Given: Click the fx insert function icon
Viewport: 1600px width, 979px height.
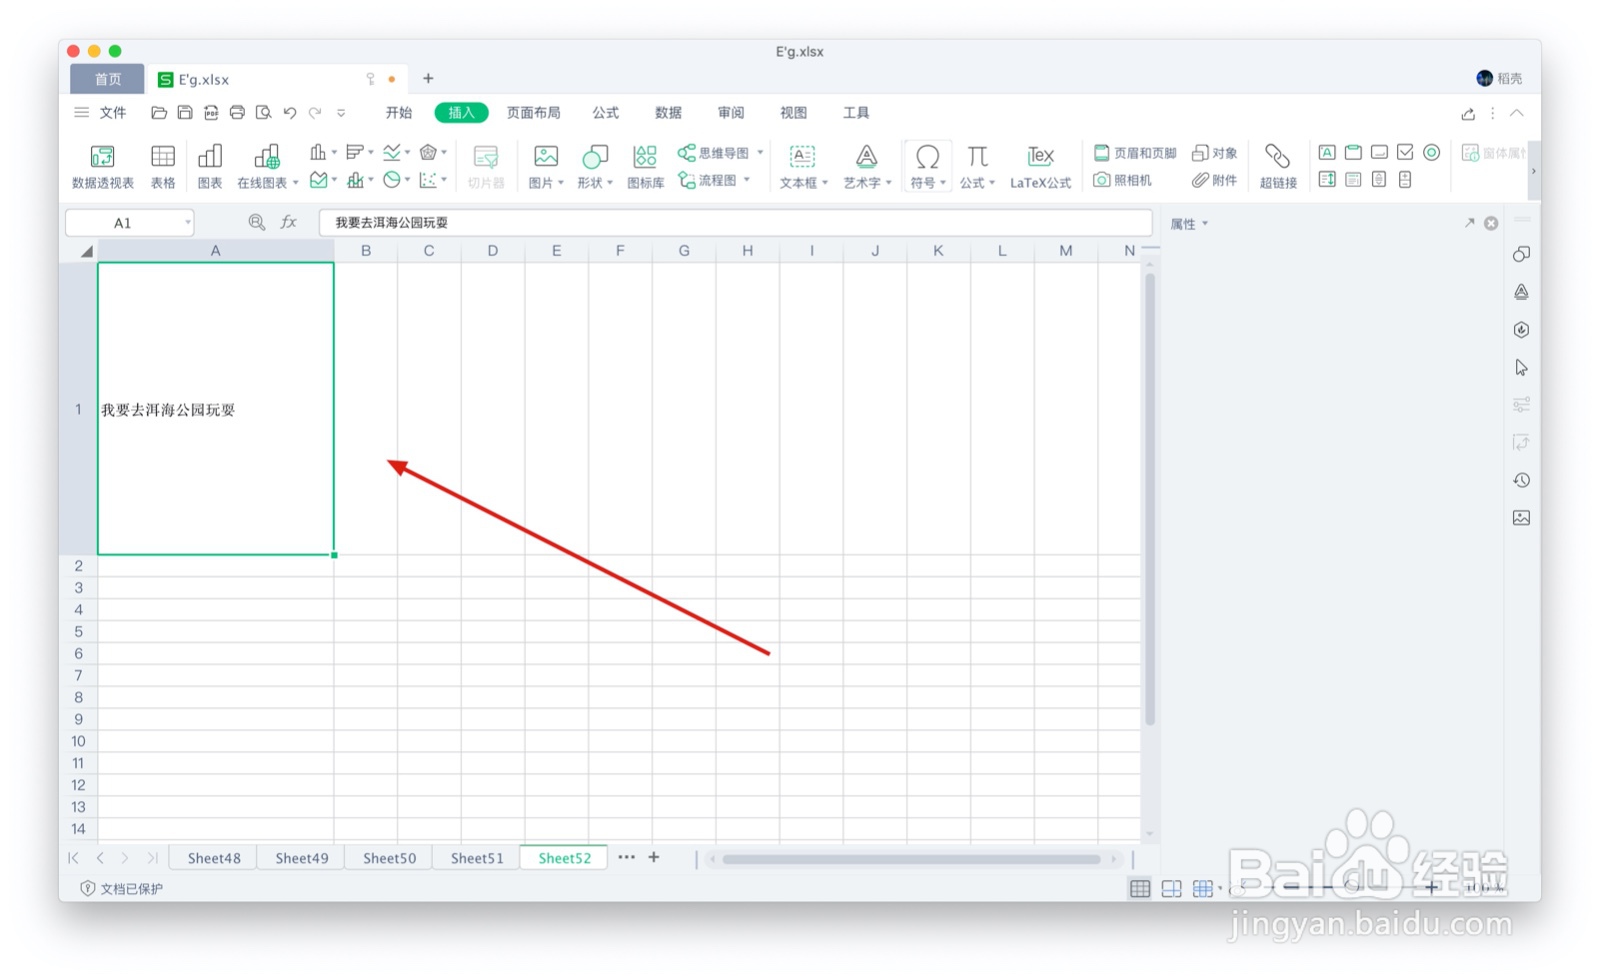Looking at the screenshot, I should tap(288, 222).
